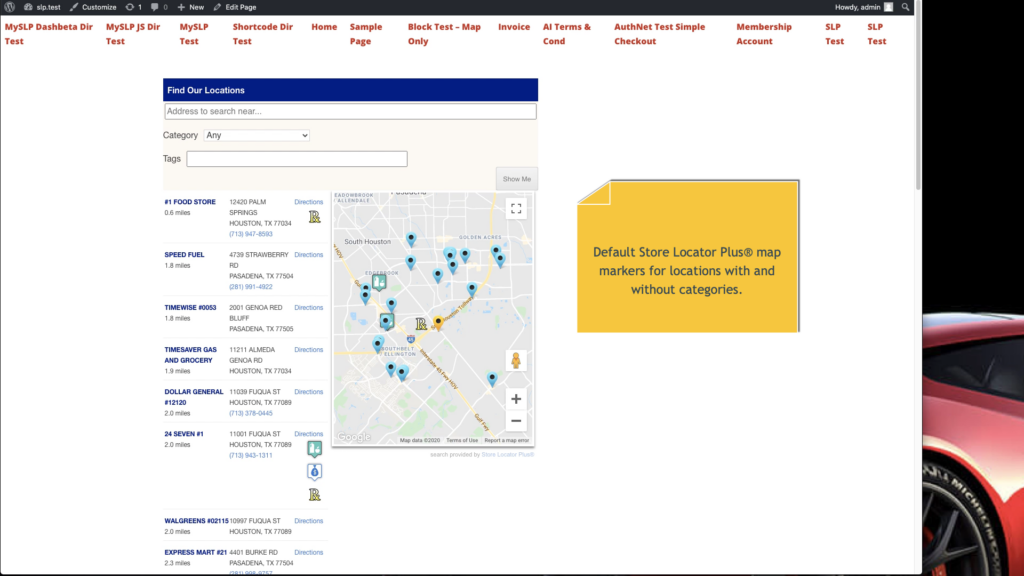1024x576 pixels.
Task: Call phone number (713) 947-8593
Action: coord(251,234)
